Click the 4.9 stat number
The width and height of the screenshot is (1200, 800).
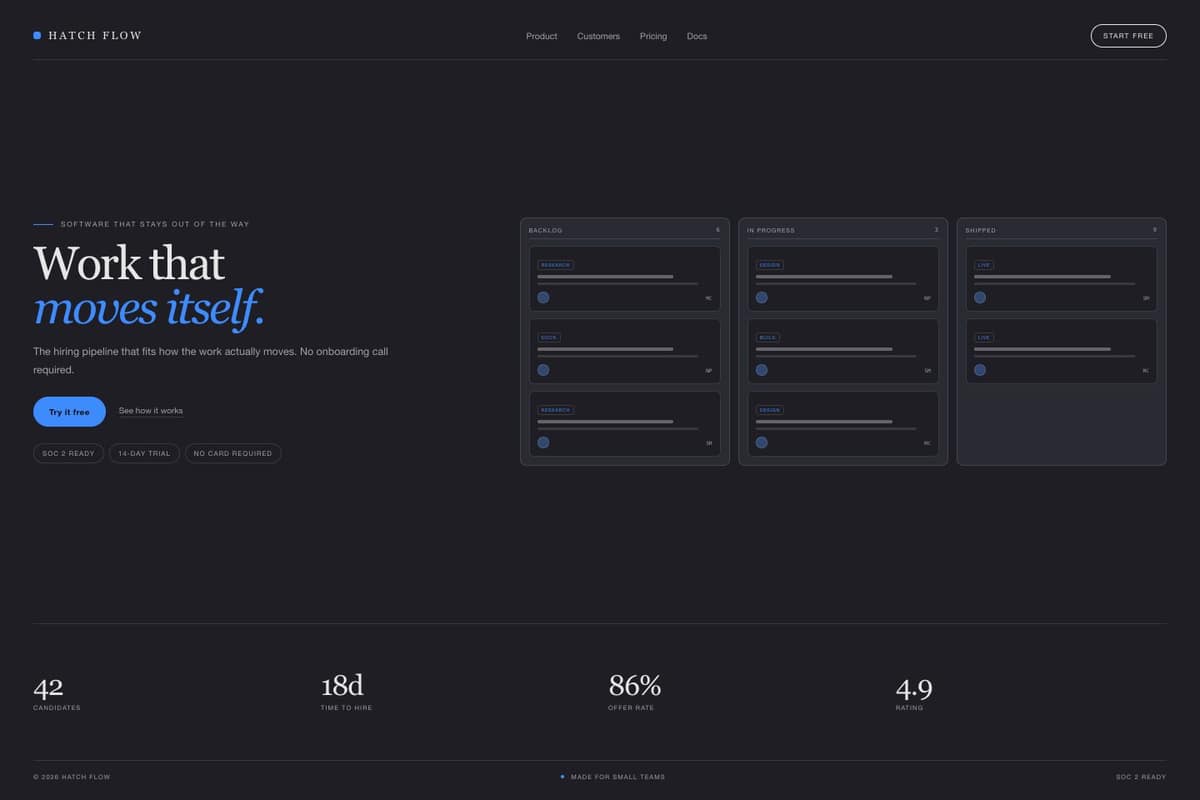click(914, 688)
